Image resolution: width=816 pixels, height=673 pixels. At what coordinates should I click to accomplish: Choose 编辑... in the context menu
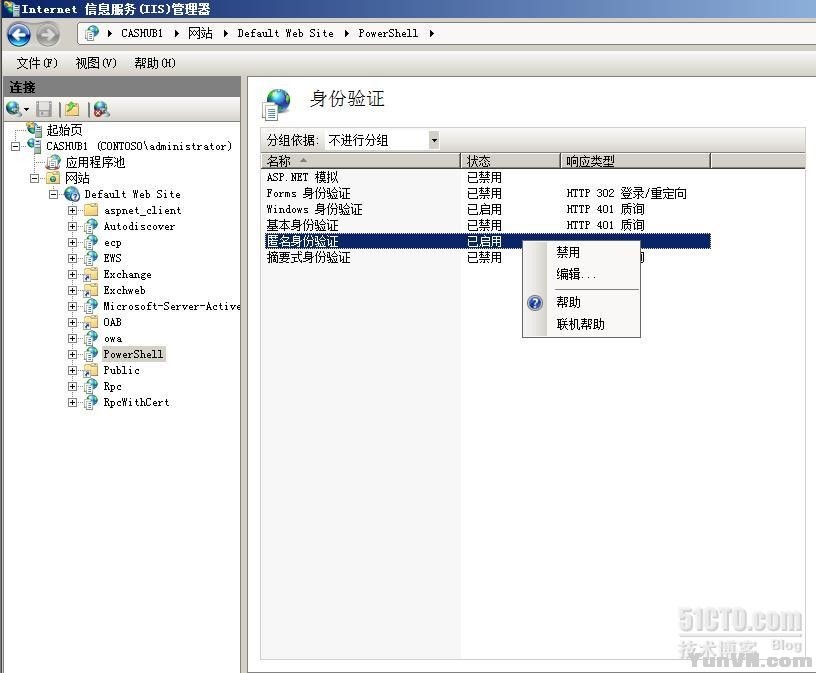pos(581,274)
